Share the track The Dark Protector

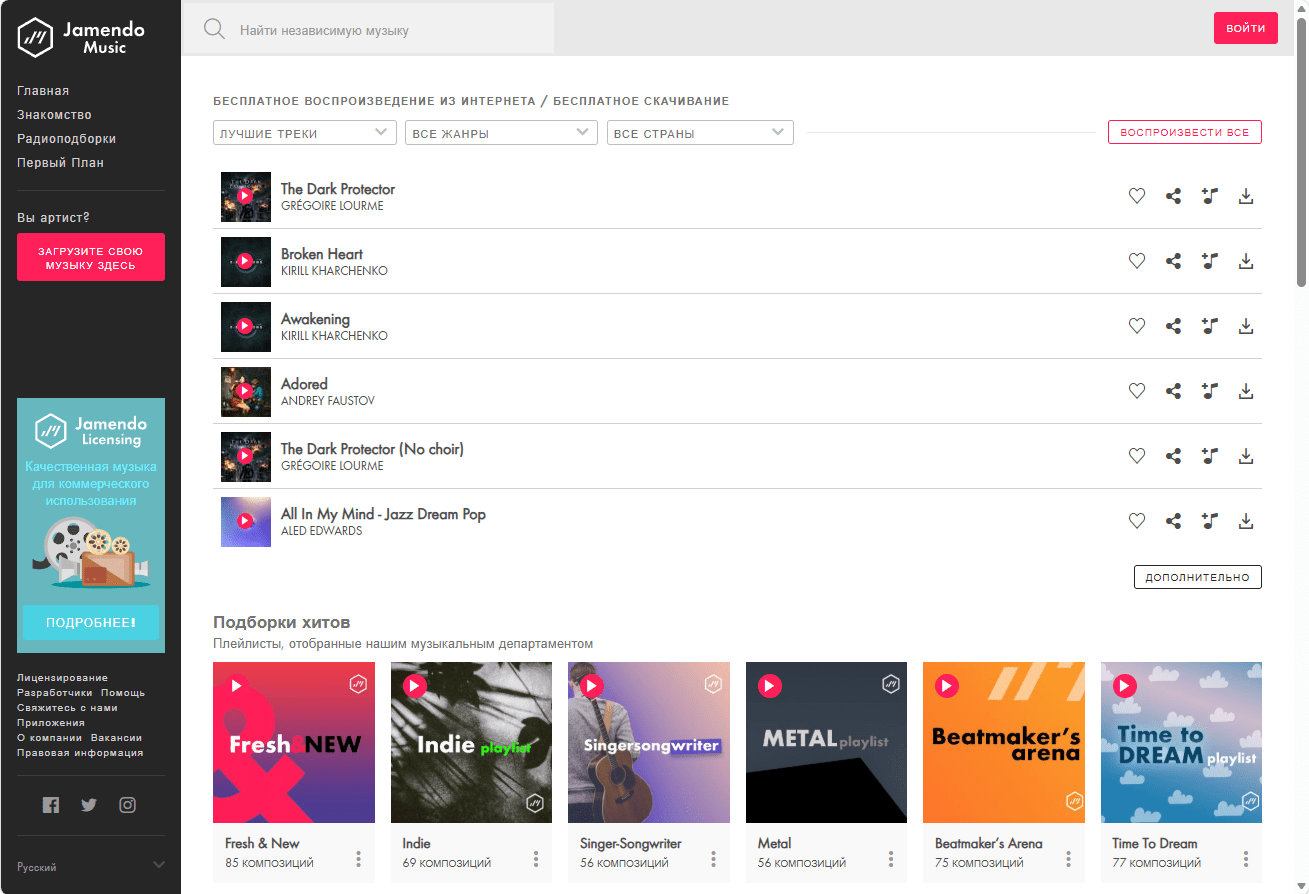click(x=1173, y=196)
